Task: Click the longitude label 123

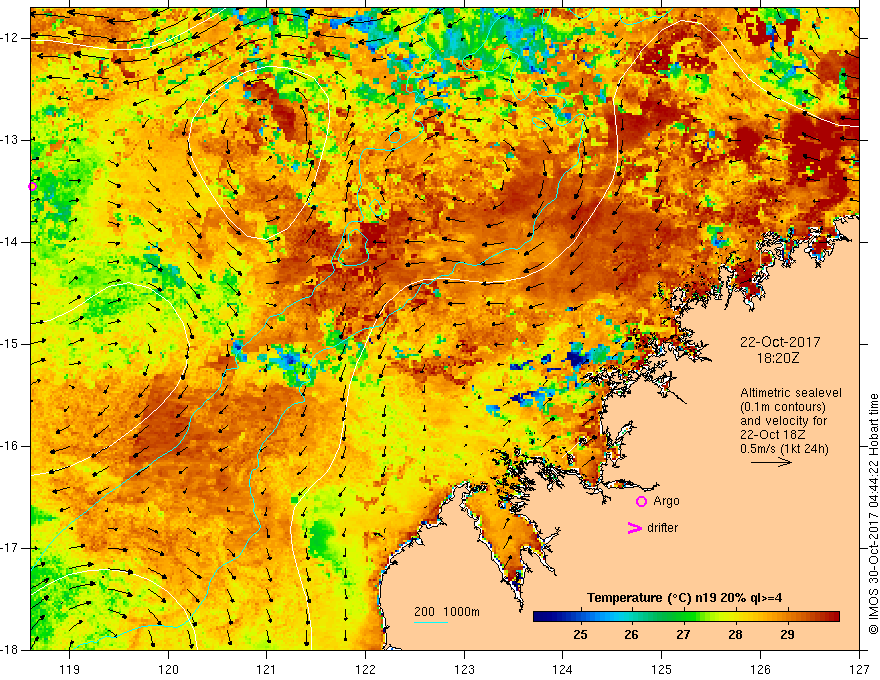Action: click(x=464, y=669)
